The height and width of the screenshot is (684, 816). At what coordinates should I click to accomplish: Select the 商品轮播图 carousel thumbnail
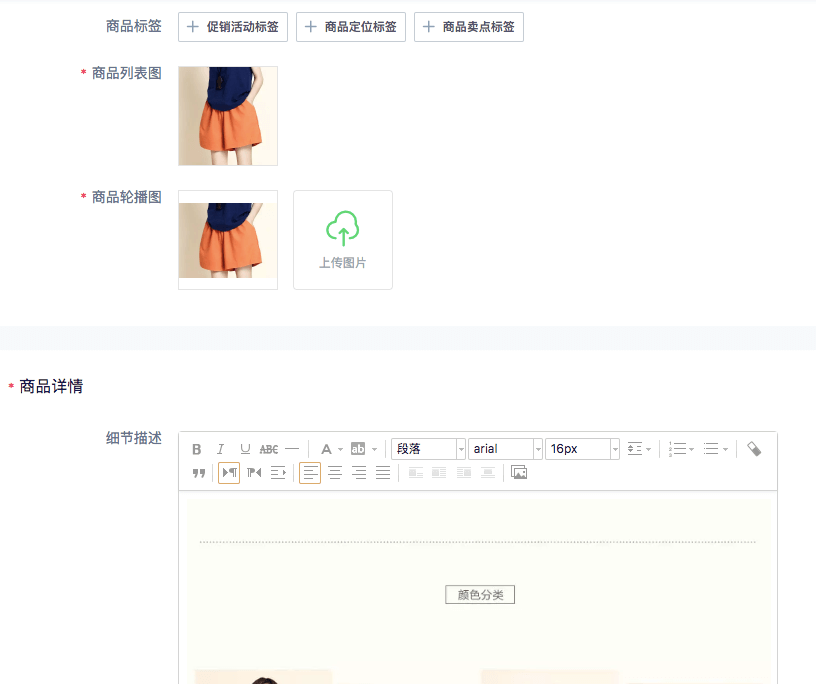[x=228, y=240]
